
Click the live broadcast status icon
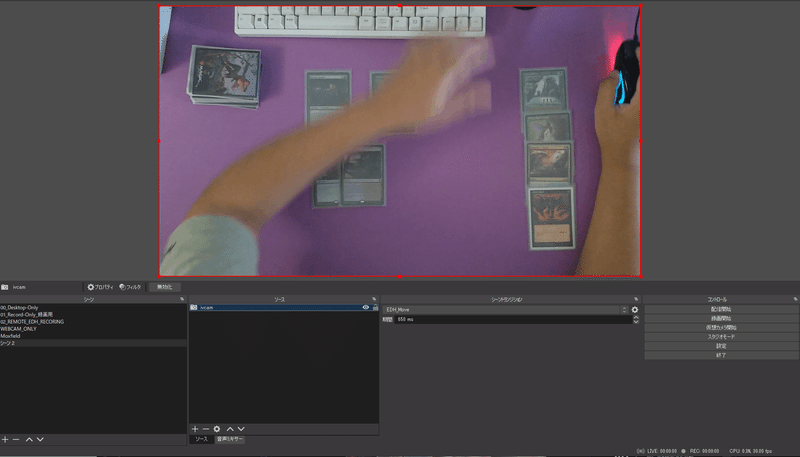640,451
